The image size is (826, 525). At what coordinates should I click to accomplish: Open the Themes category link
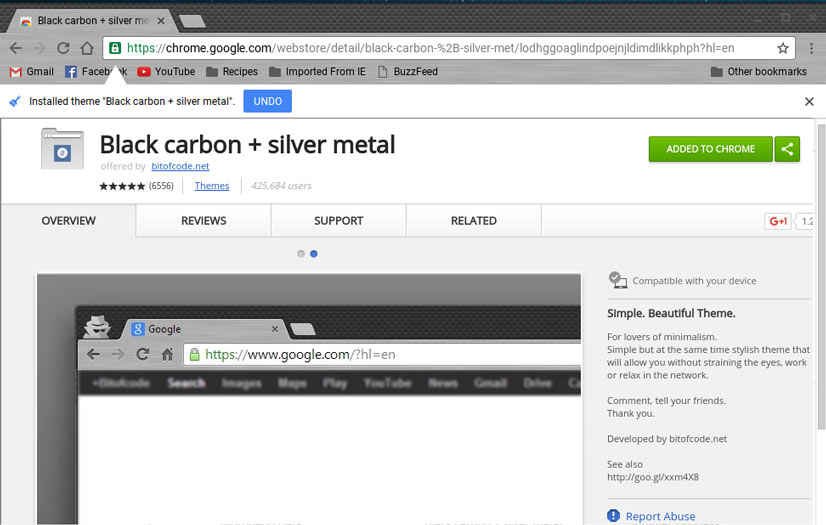[212, 185]
